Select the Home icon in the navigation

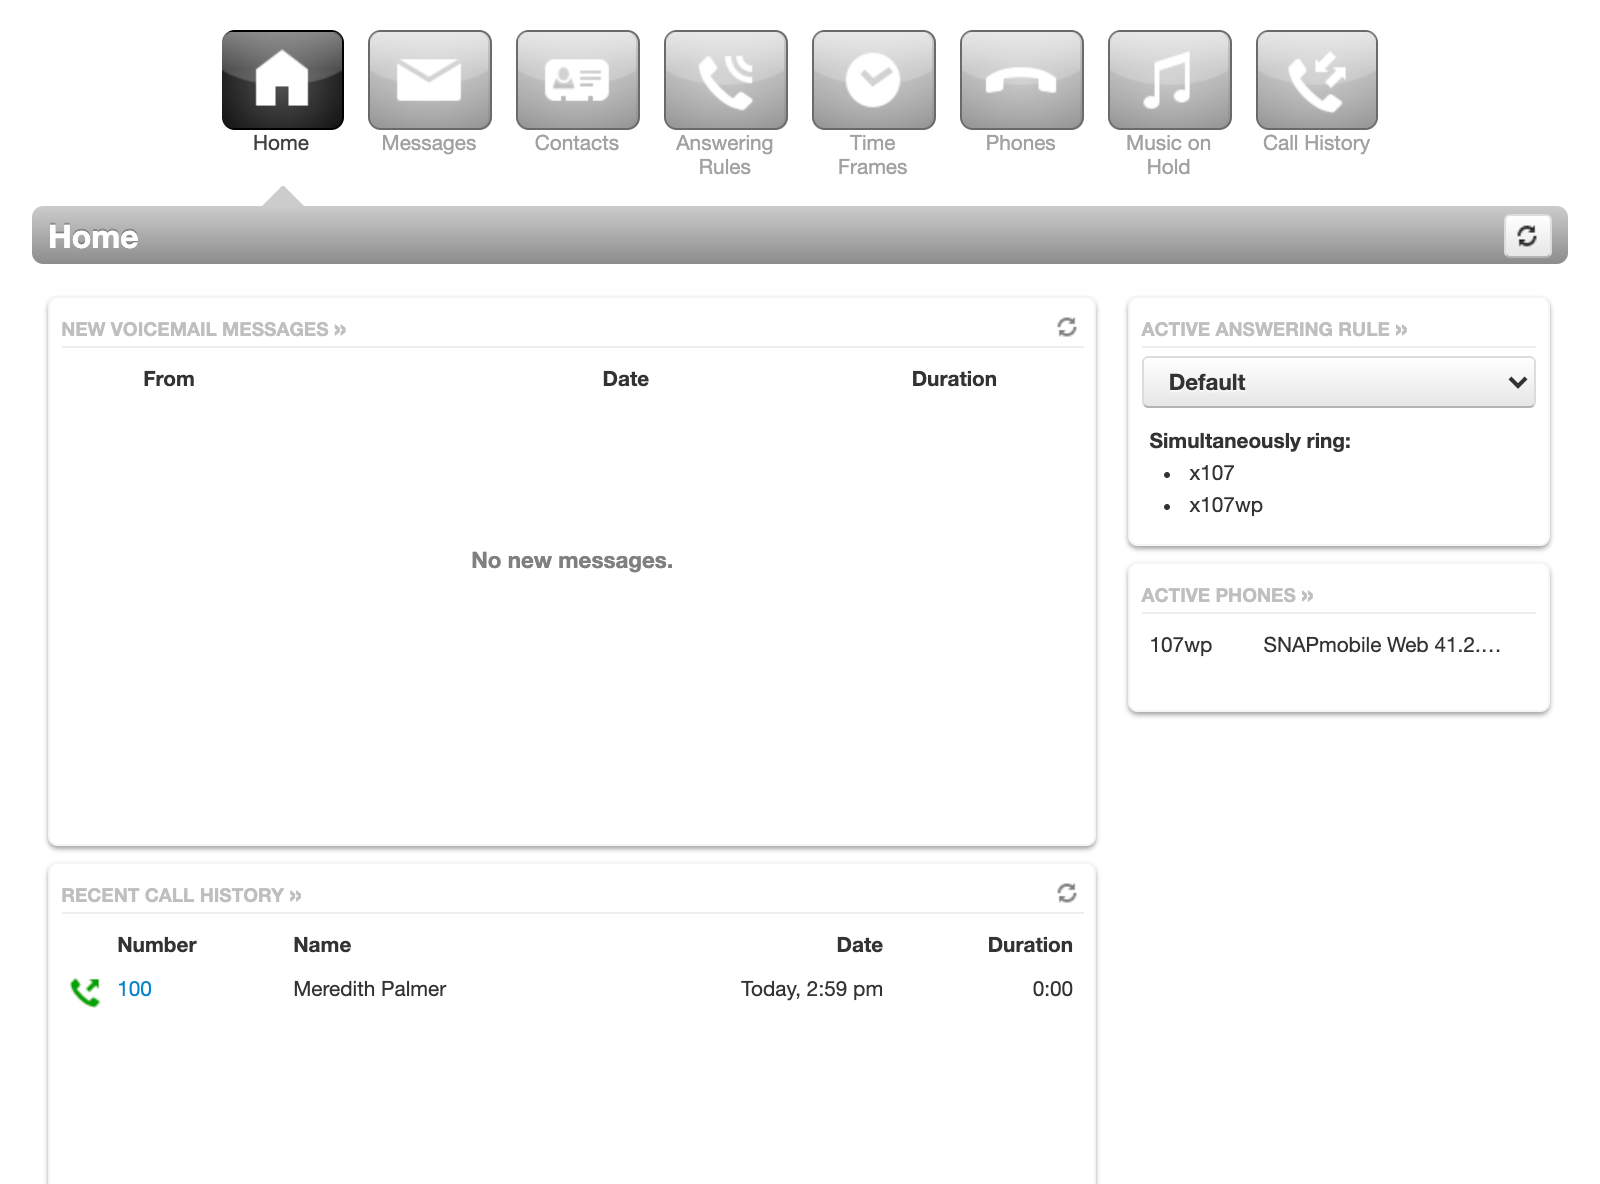(281, 79)
